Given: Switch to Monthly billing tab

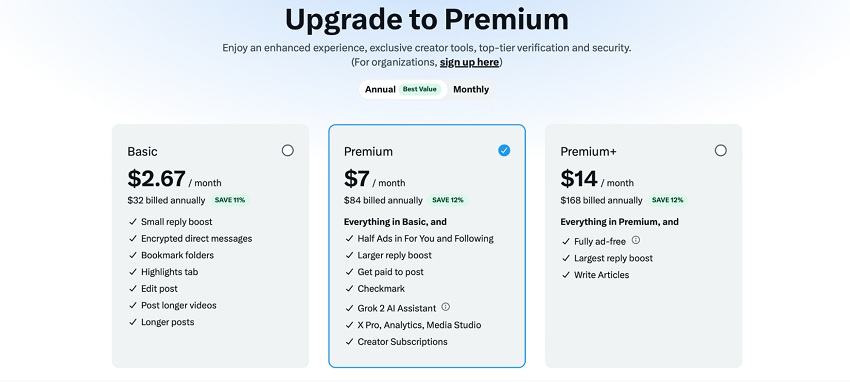Looking at the screenshot, I should (x=471, y=89).
